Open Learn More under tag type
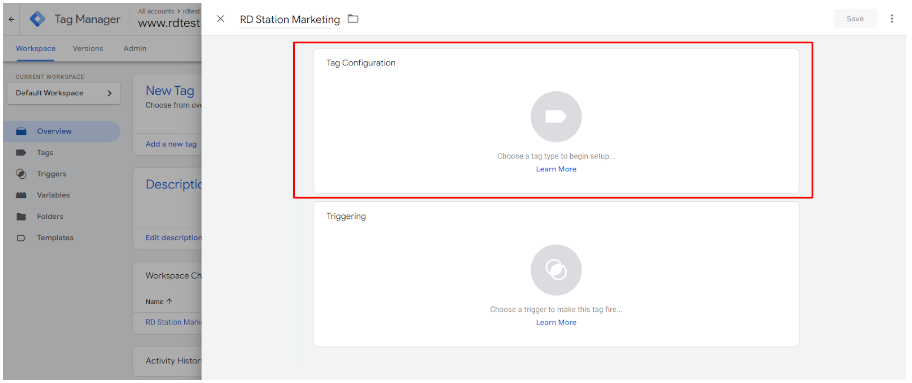This screenshot has width=912, height=383. coord(556,169)
